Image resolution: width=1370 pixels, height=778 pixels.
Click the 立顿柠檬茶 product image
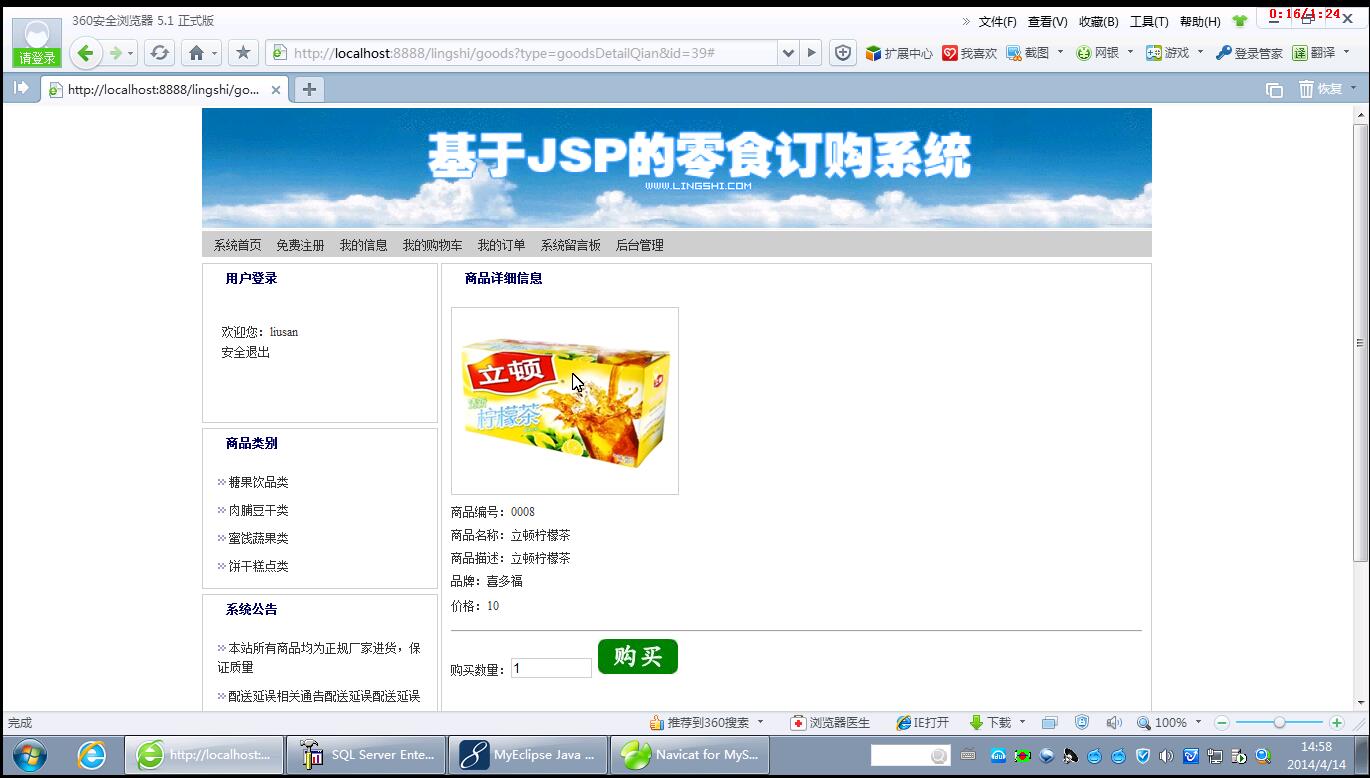[x=565, y=401]
